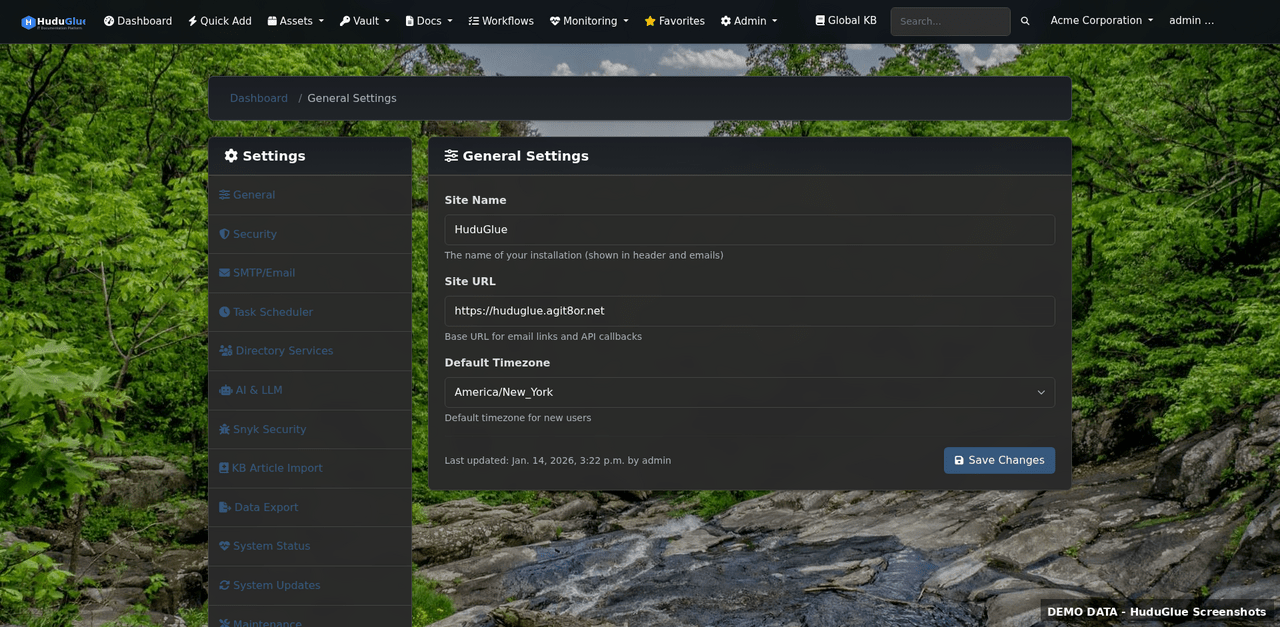Viewport: 1280px width, 627px height.
Task: Click the KB Article Import book icon
Action: (x=224, y=468)
